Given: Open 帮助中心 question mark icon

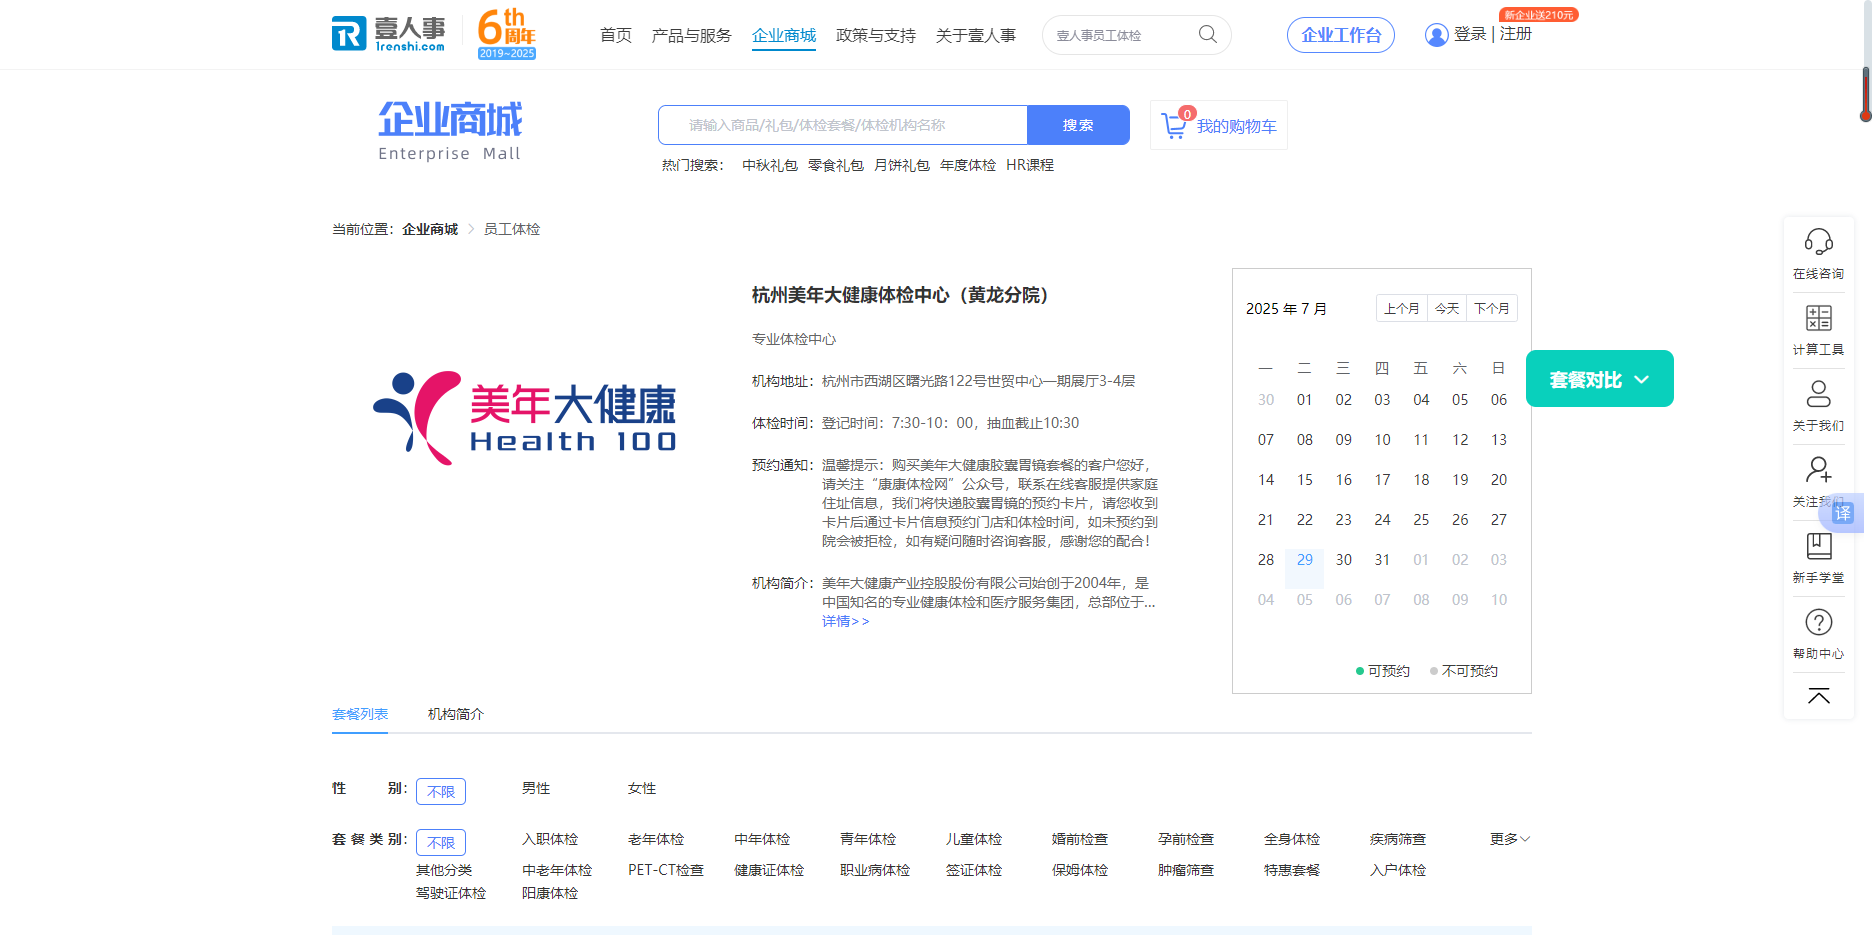Looking at the screenshot, I should click(x=1818, y=622).
